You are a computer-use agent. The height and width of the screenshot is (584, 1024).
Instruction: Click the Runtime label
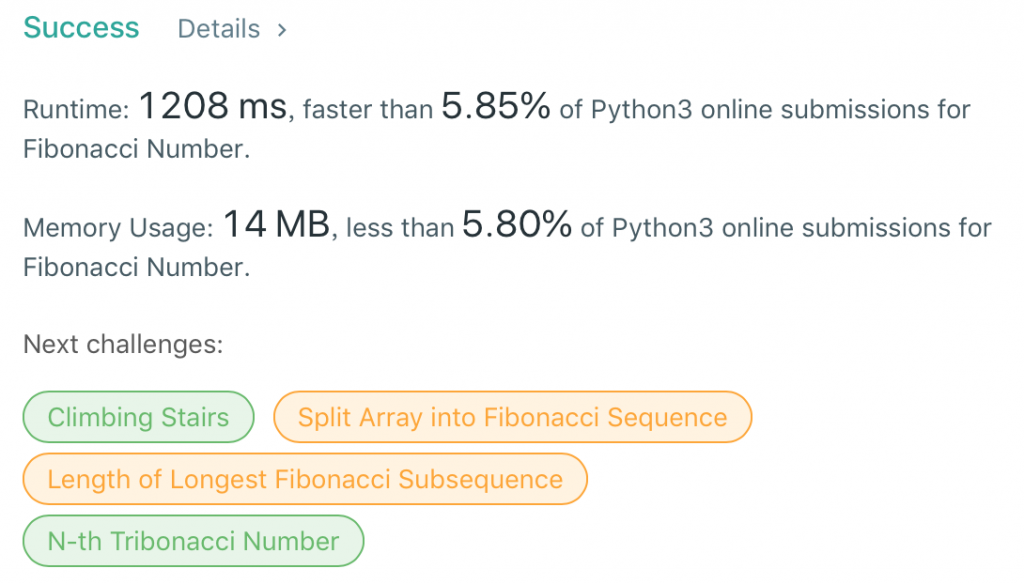tap(75, 109)
